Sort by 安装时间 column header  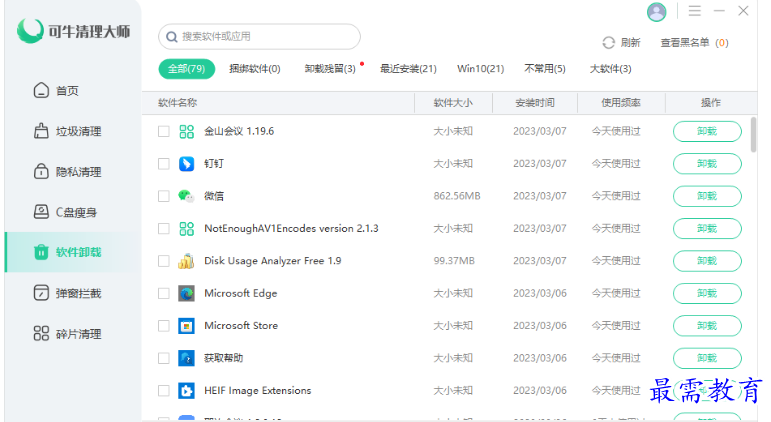point(535,103)
